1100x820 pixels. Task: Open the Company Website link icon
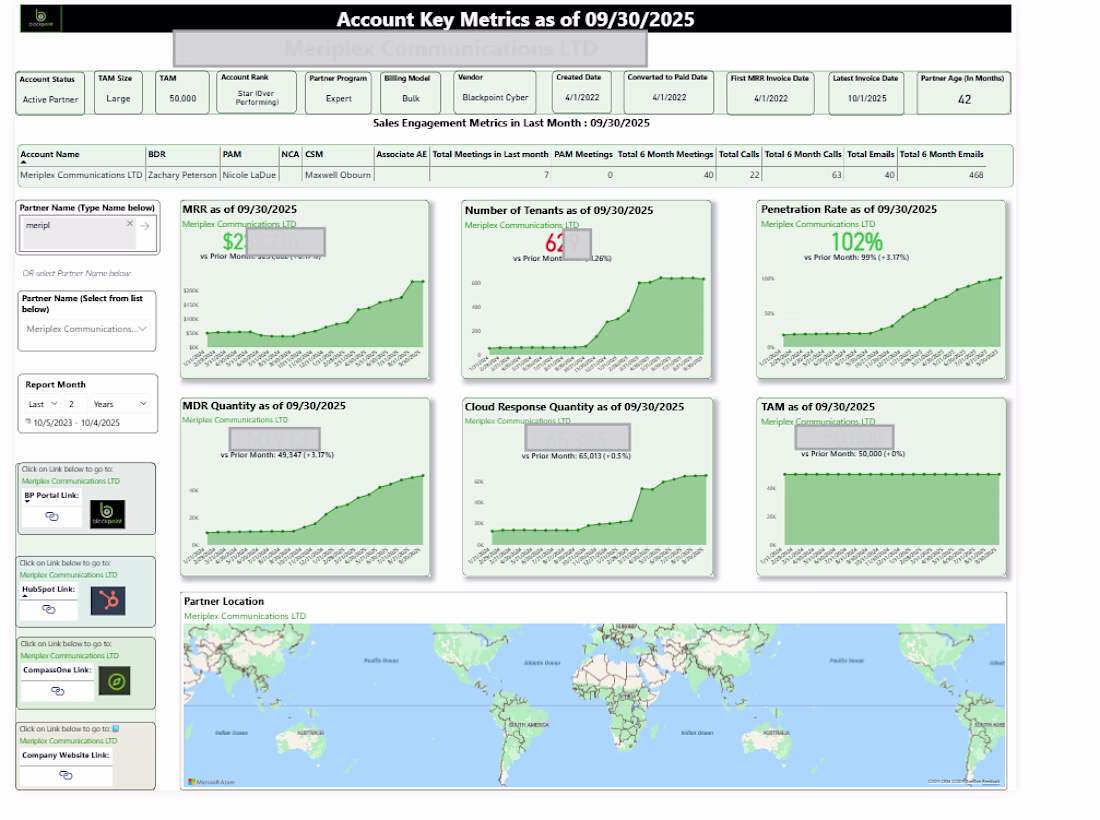coord(65,775)
